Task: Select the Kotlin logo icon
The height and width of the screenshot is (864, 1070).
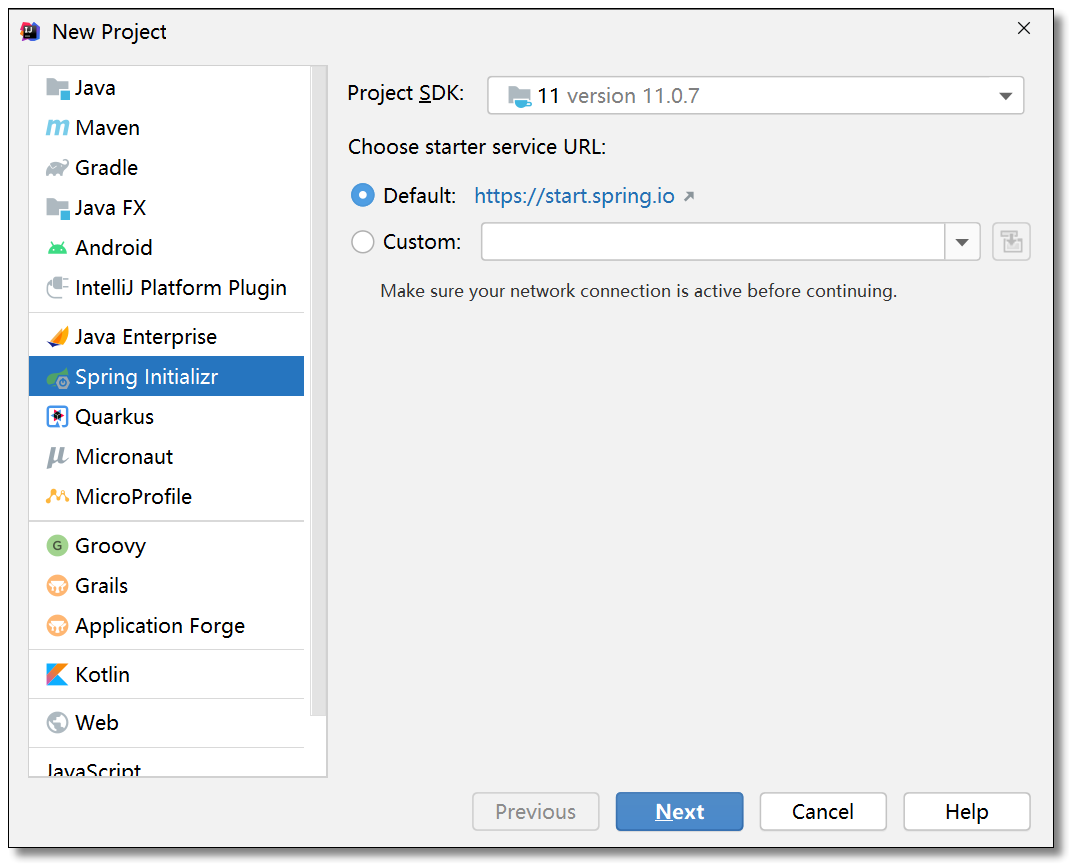Action: tap(58, 675)
